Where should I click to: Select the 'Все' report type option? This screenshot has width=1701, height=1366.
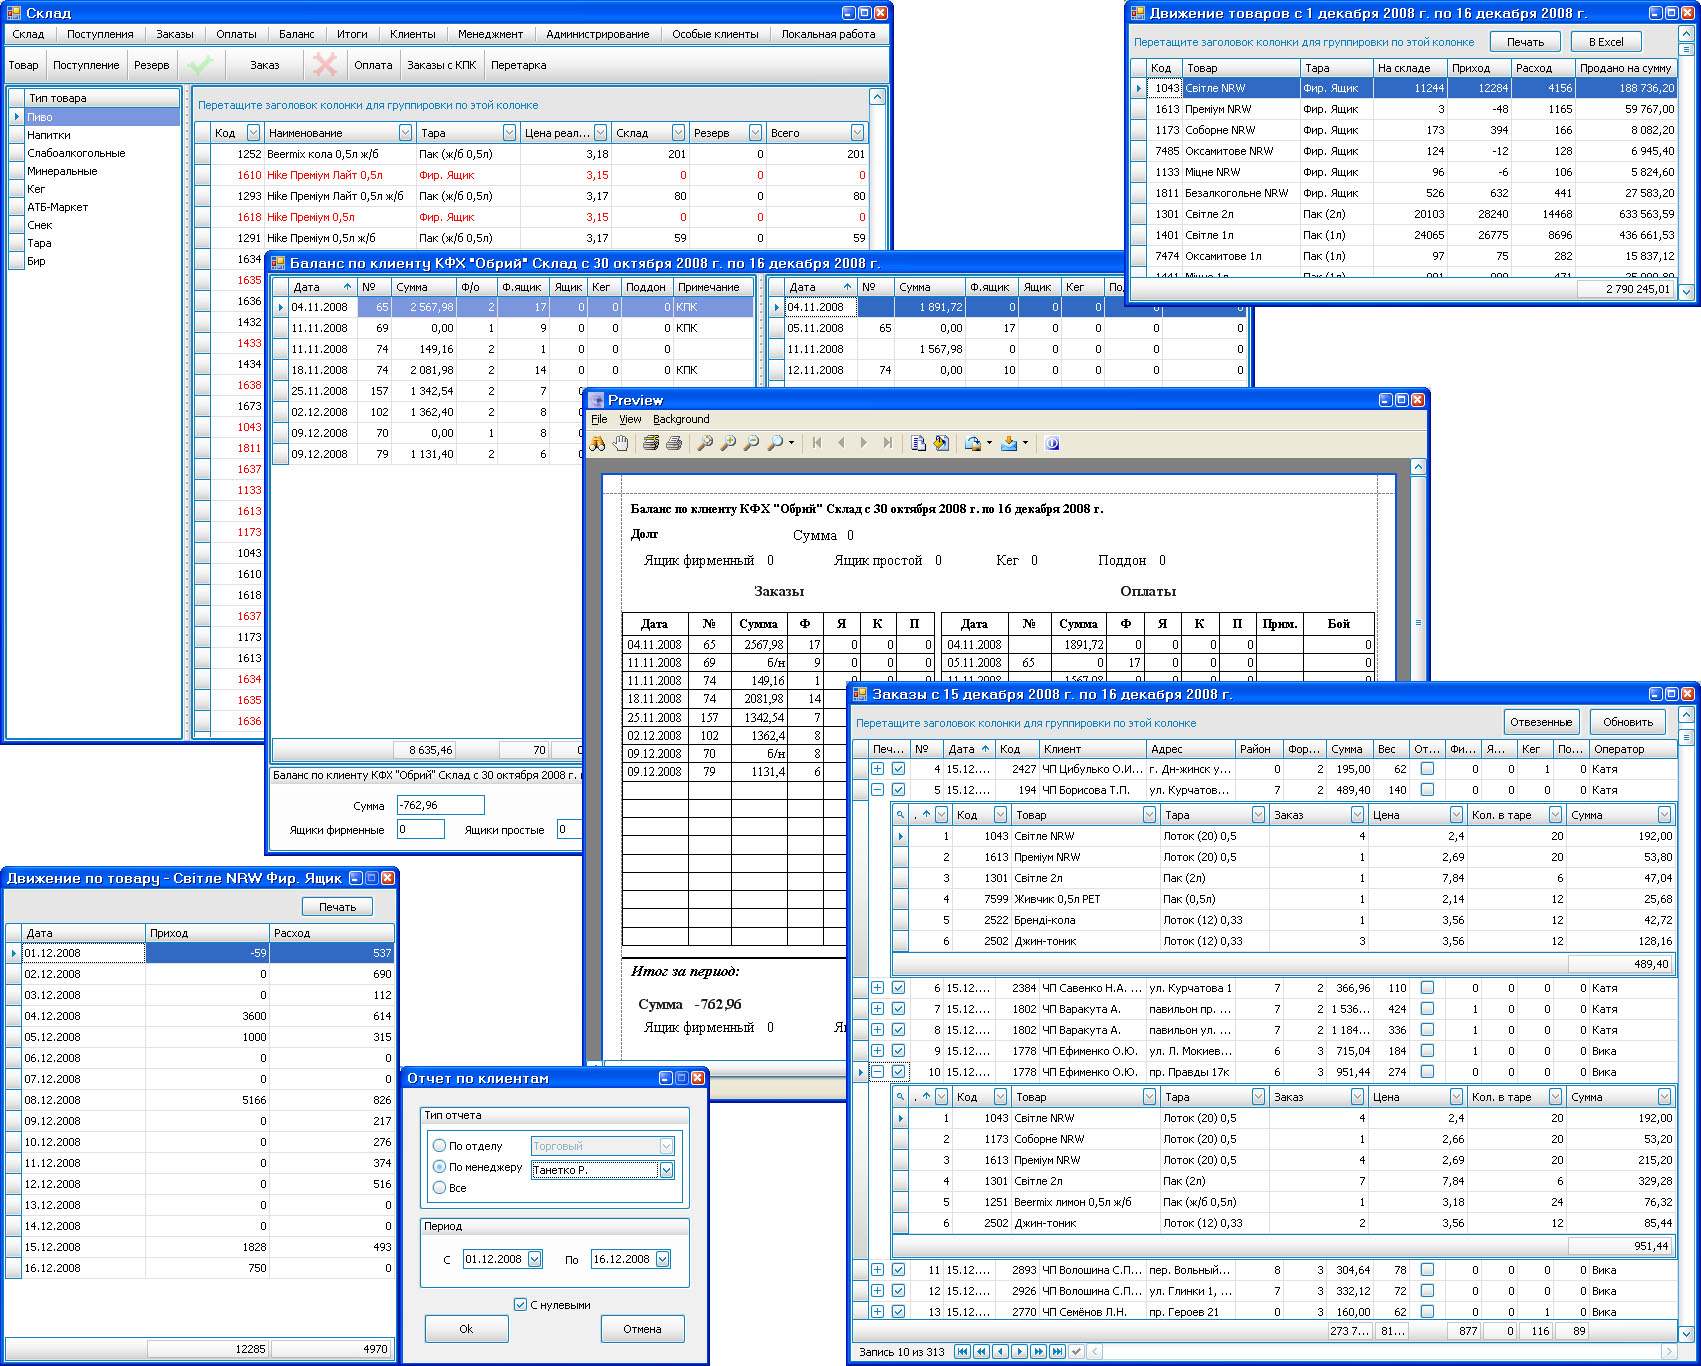click(439, 1188)
